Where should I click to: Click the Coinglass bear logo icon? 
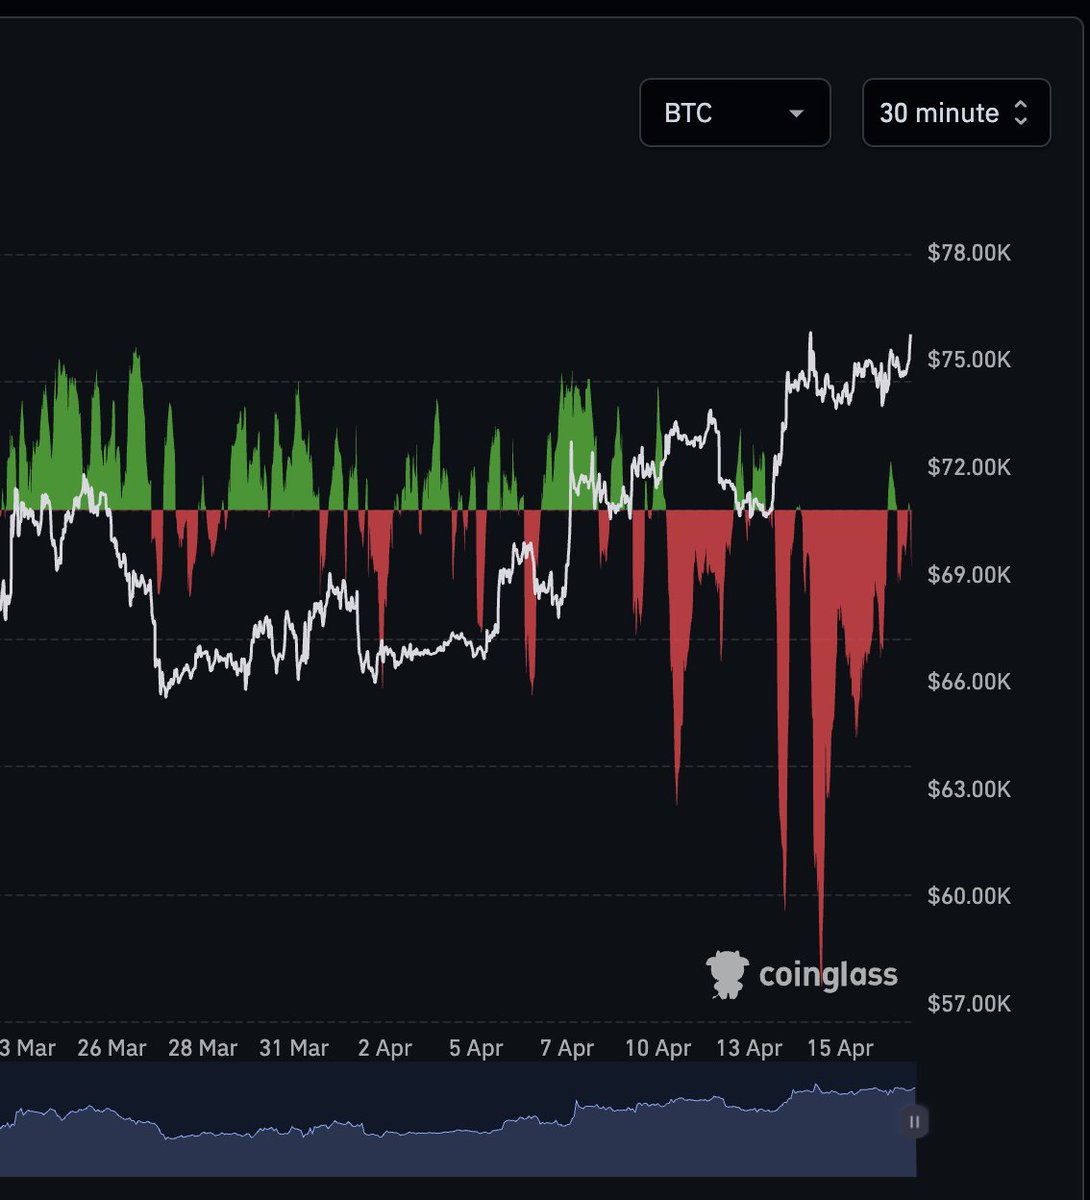[727, 973]
